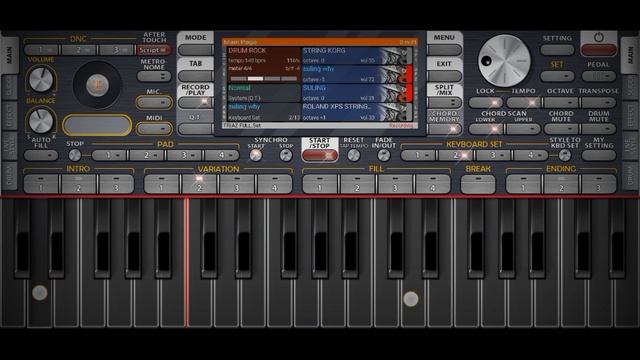Click the Reset / Tap Tempo button
640x360 pixels.
[353, 155]
